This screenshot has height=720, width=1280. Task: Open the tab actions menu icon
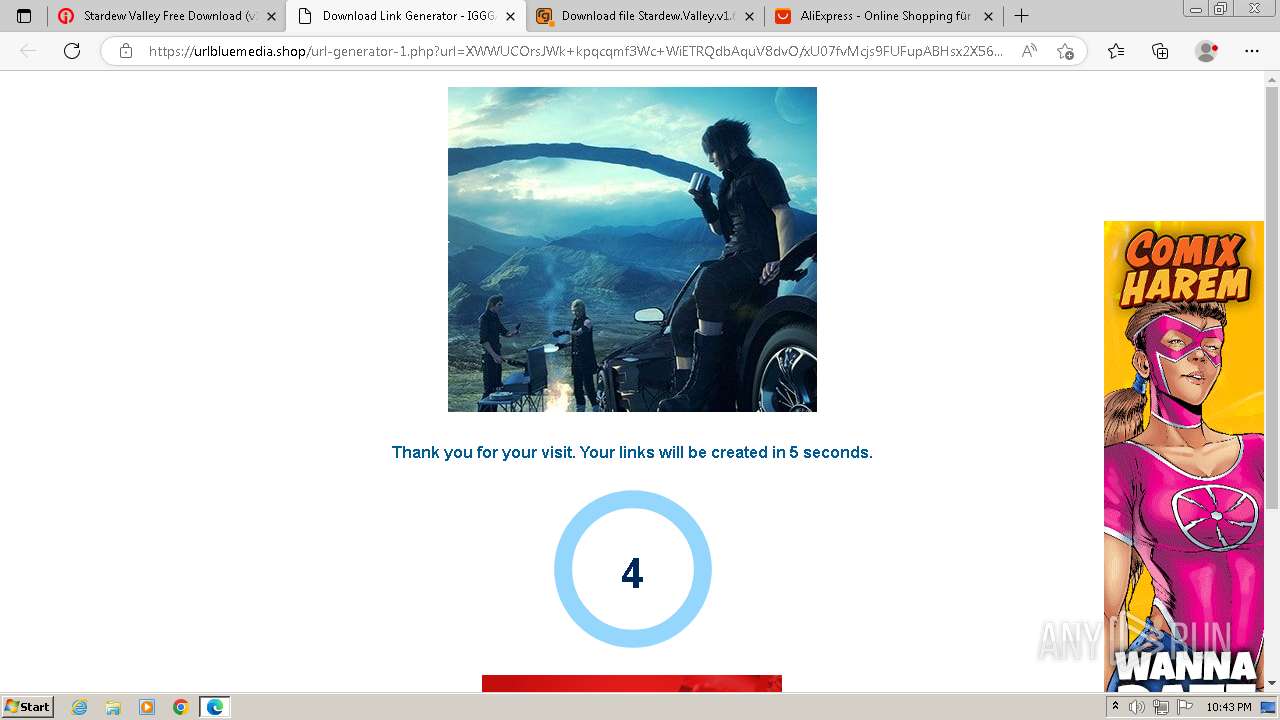point(24,16)
